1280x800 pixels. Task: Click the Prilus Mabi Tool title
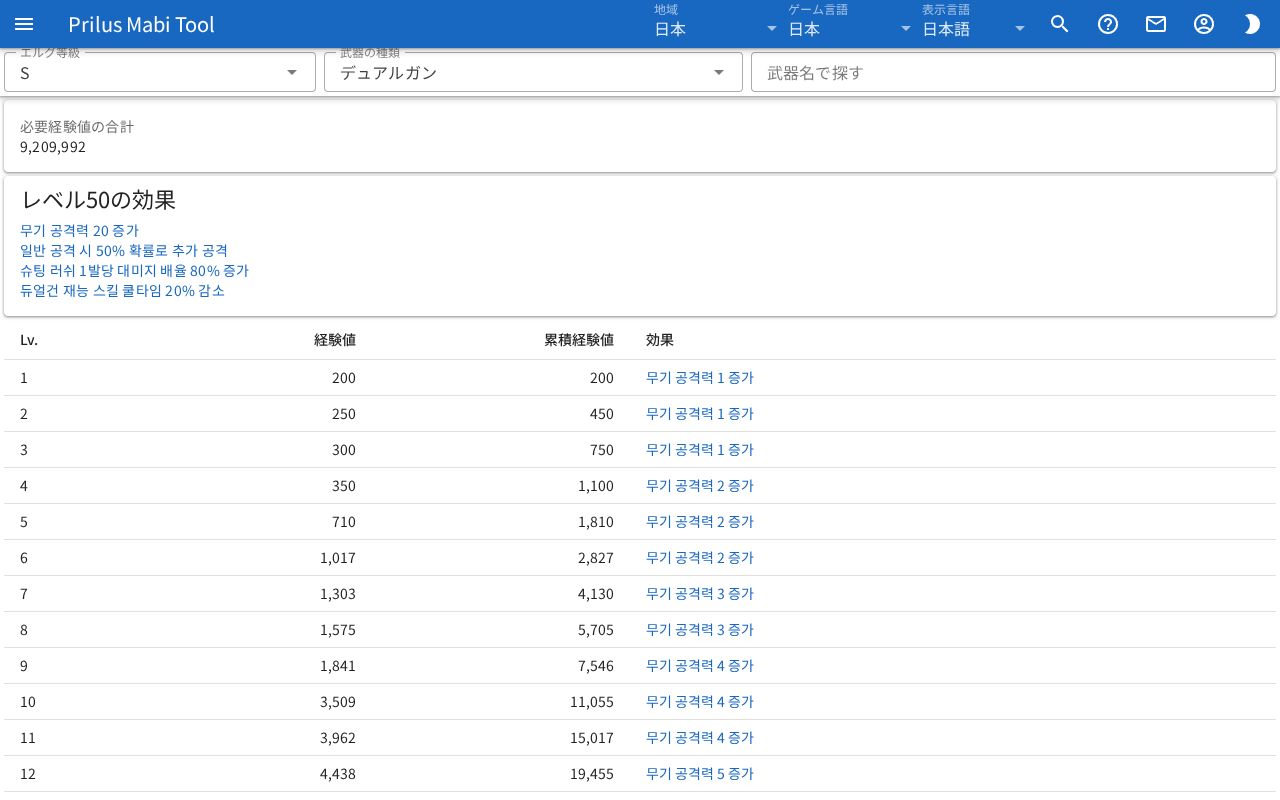[141, 24]
